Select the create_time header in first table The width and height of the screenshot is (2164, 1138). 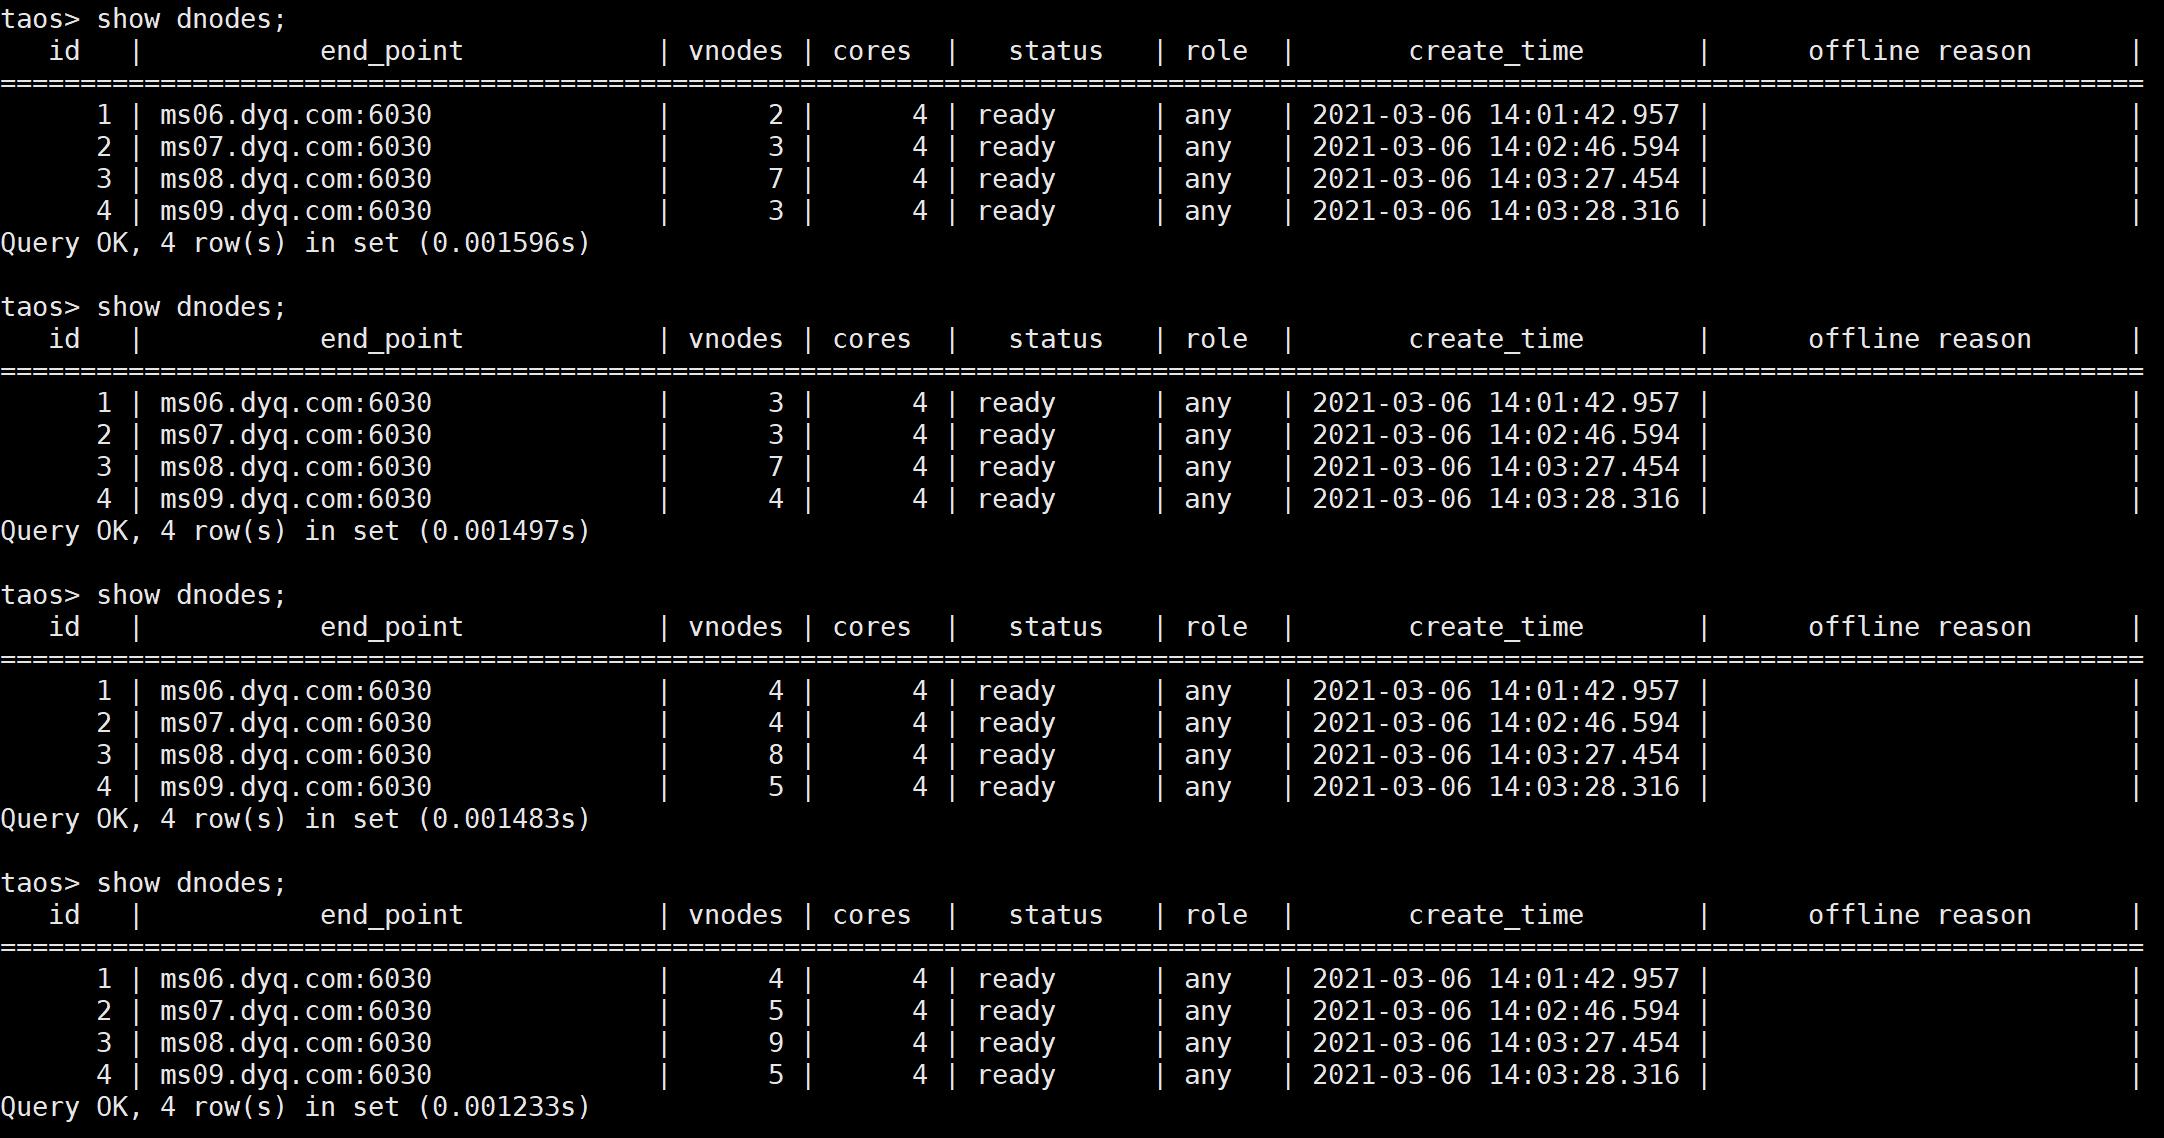pos(1495,50)
